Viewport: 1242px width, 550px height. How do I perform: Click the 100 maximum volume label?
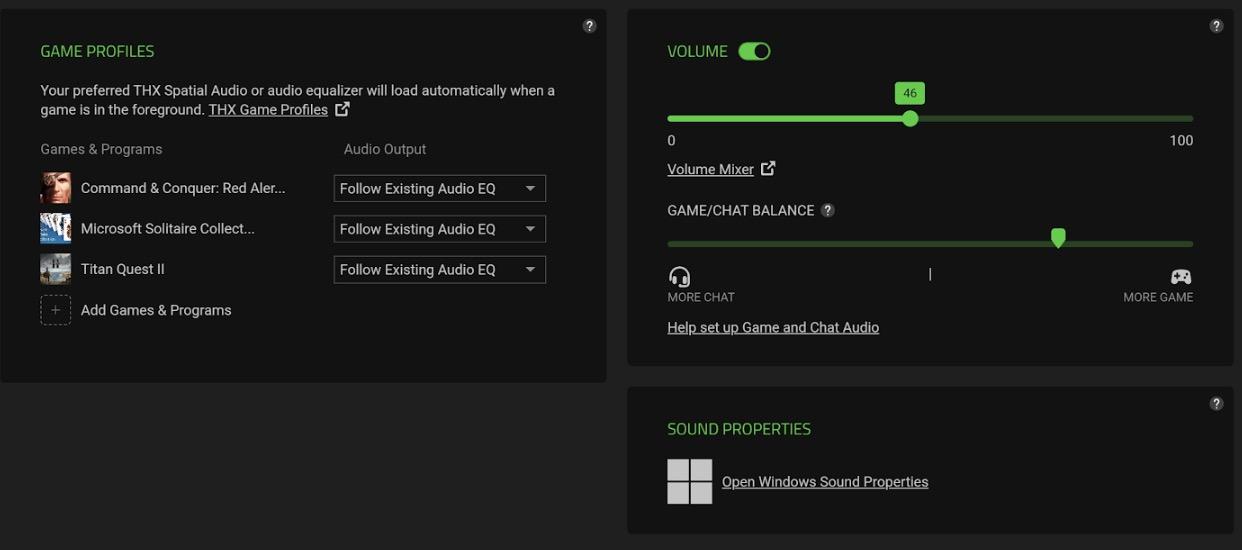[1181, 140]
